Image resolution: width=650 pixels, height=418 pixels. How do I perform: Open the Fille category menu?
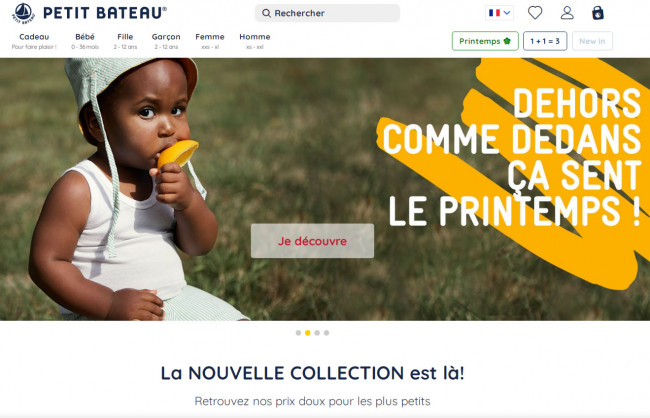125,41
